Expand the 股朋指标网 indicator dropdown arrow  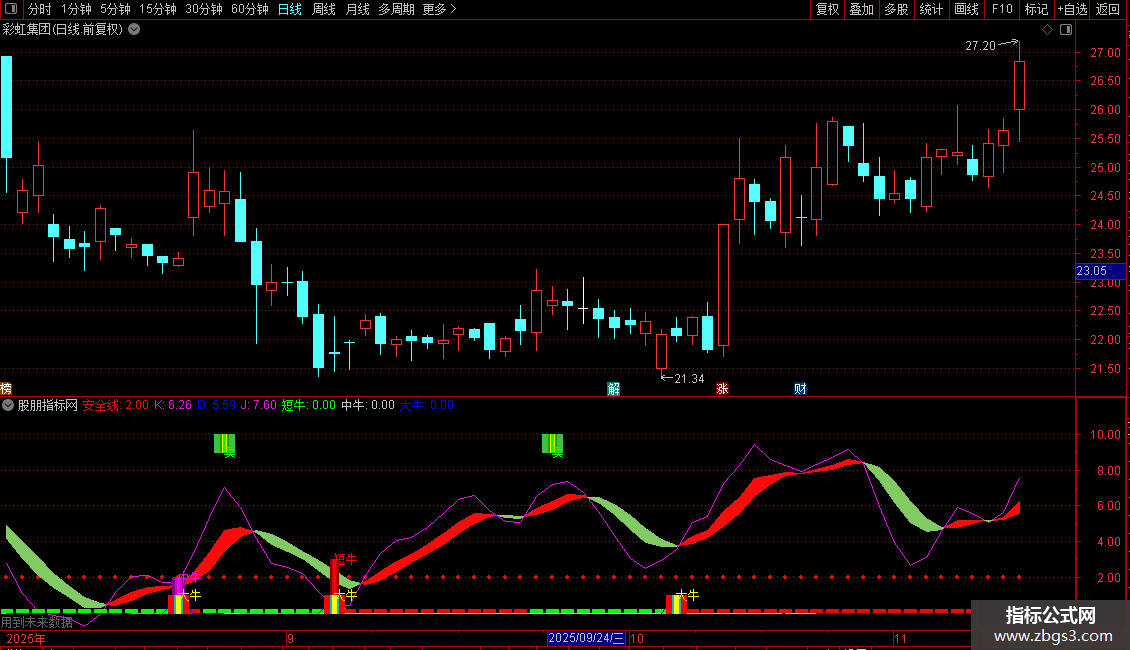tap(8, 405)
